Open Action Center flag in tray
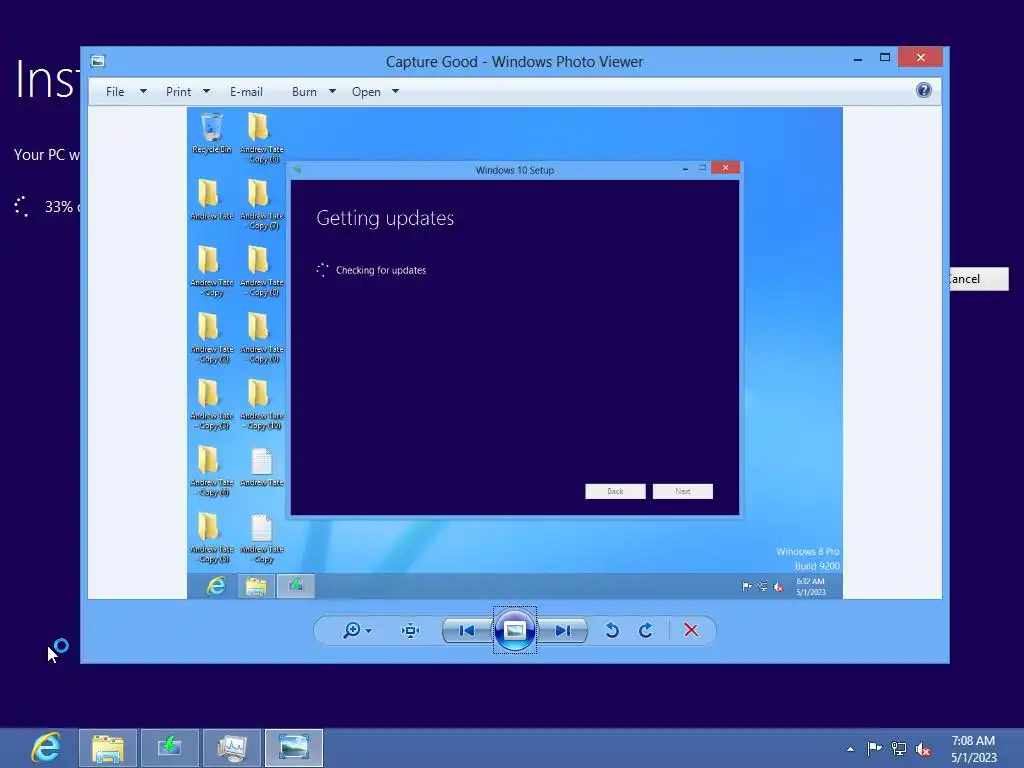 [x=874, y=748]
